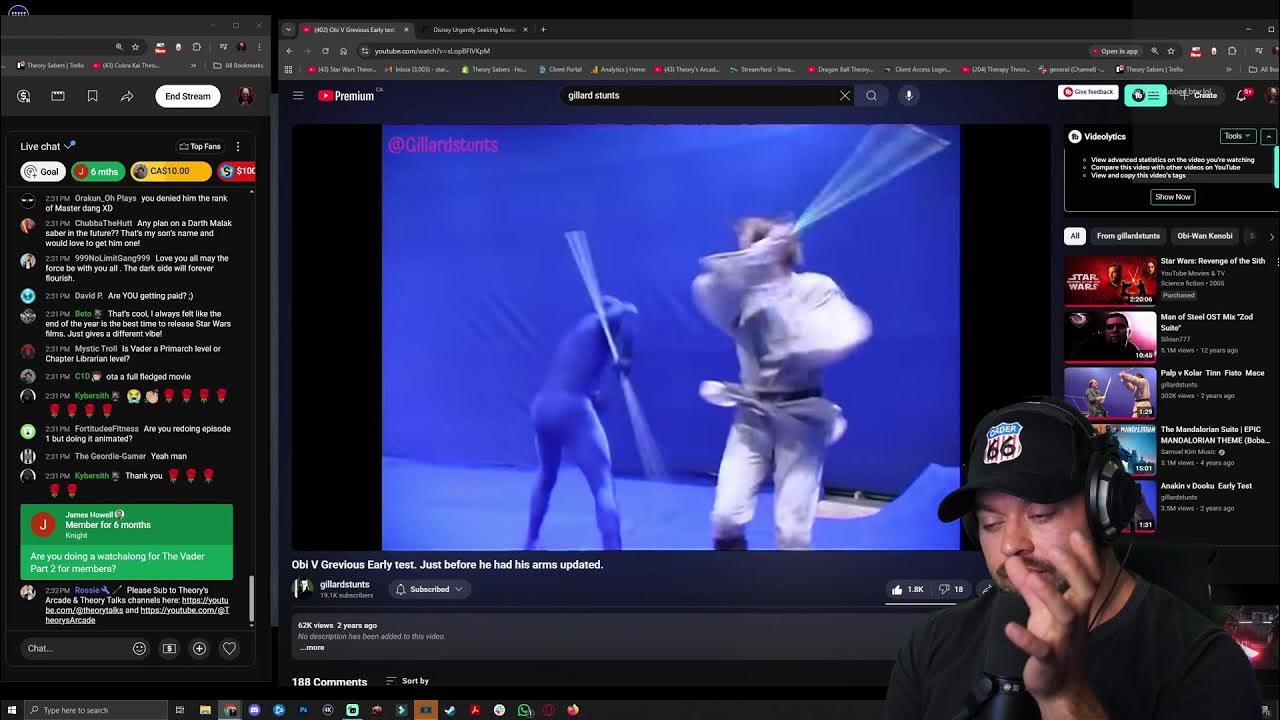Click Create button in YouTube header

click(1200, 95)
